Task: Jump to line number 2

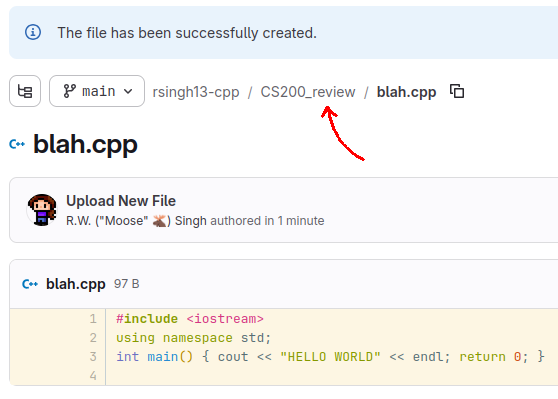Action: (93, 337)
